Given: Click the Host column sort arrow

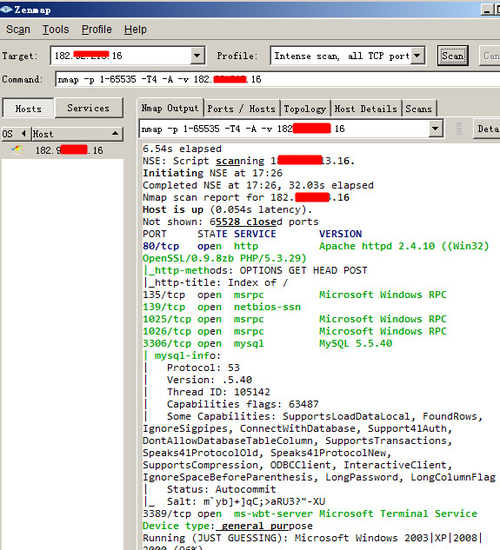Looking at the screenshot, I should pyautogui.click(x=115, y=134).
